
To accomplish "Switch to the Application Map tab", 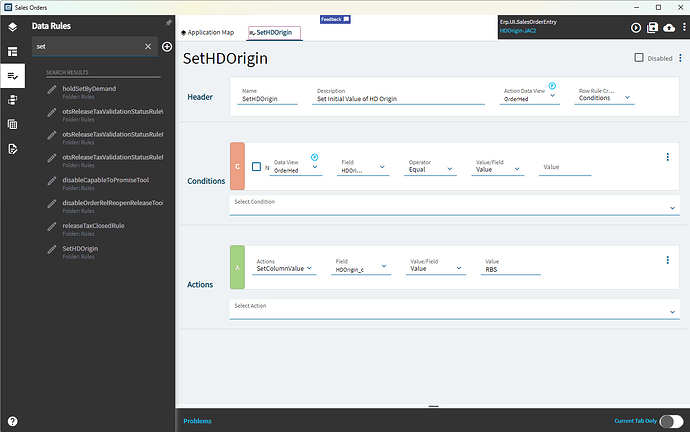I will [208, 33].
